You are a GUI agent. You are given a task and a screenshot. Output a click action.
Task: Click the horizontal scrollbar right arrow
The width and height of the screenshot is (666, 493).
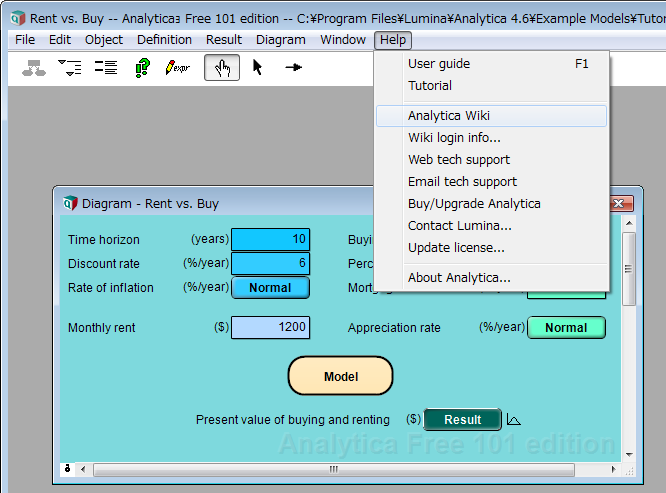click(613, 470)
